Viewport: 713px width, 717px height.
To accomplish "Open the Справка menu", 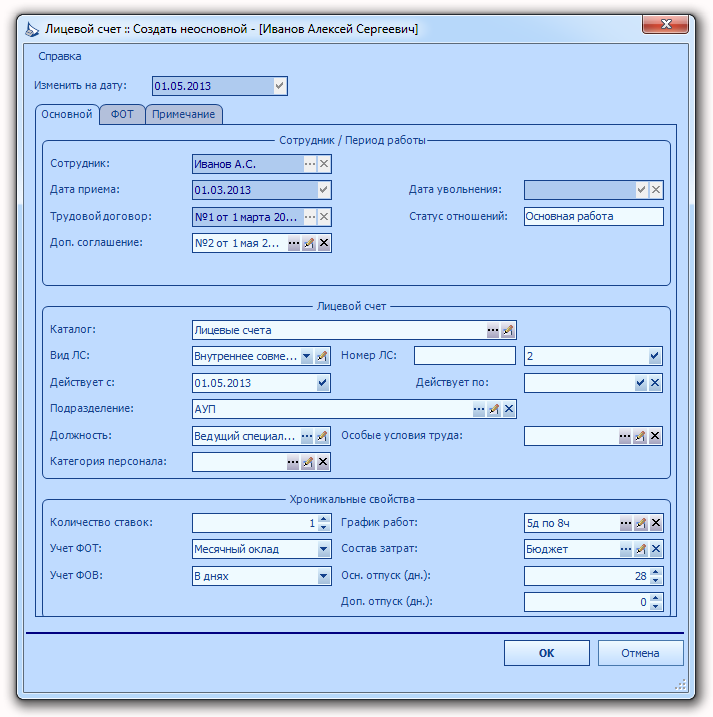I will point(60,56).
